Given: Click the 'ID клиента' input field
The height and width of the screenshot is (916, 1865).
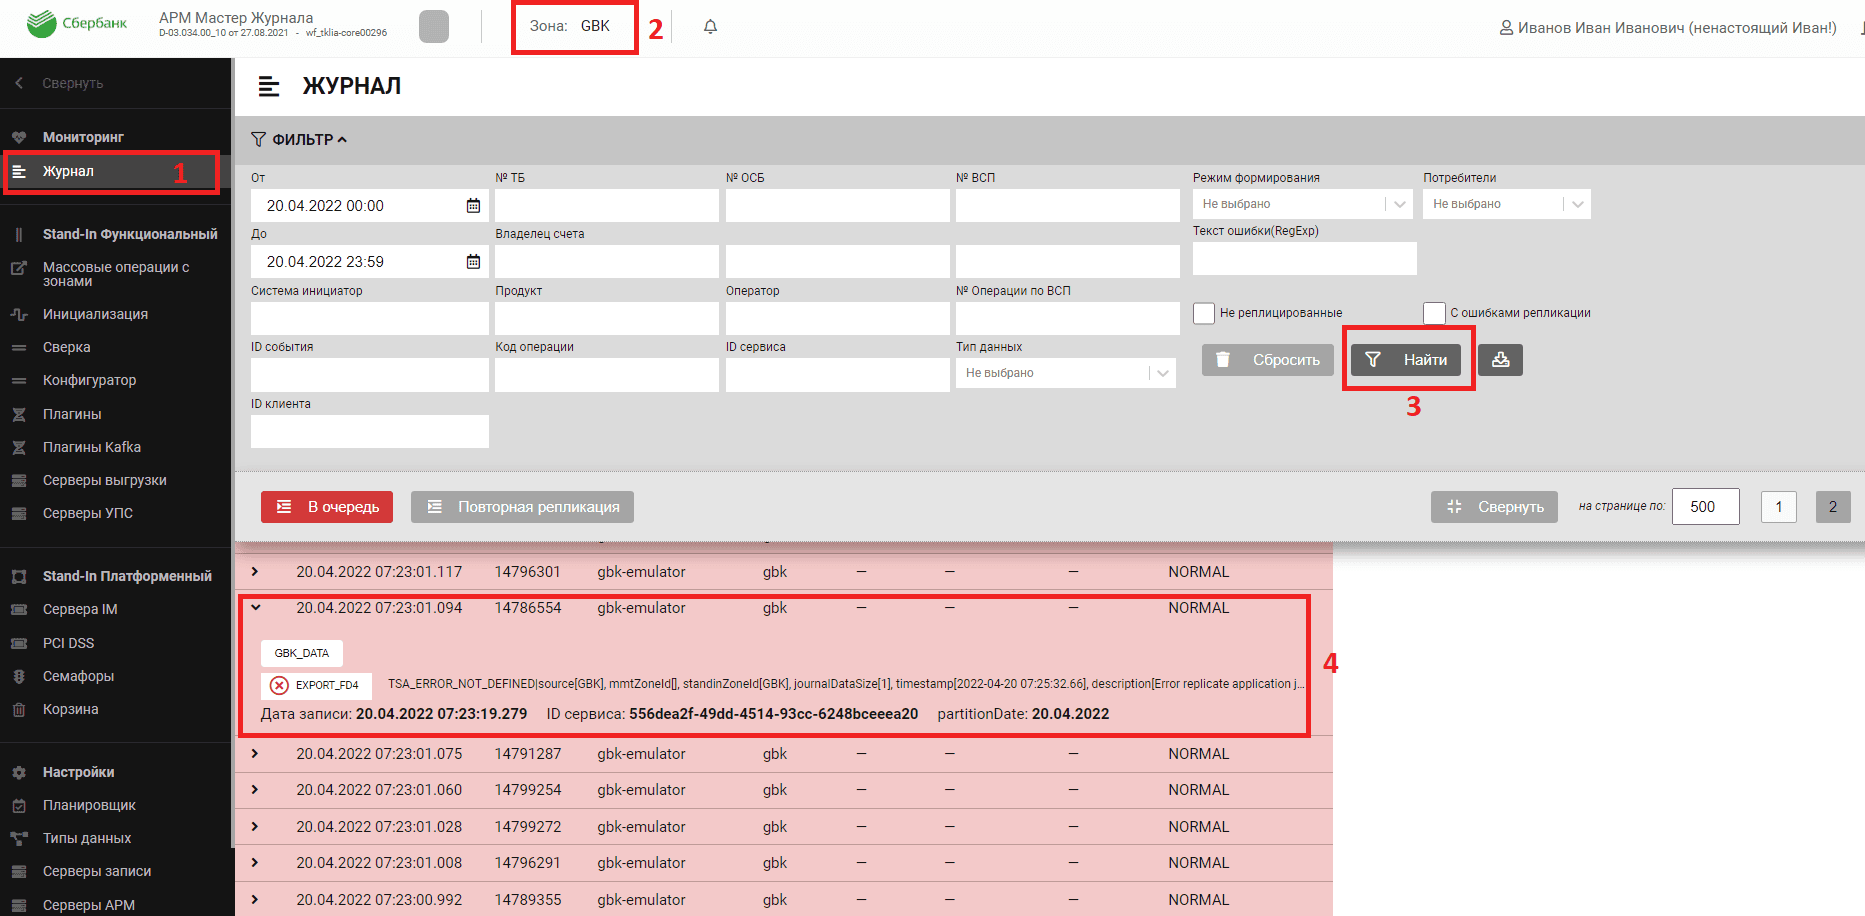Looking at the screenshot, I should pos(369,431).
